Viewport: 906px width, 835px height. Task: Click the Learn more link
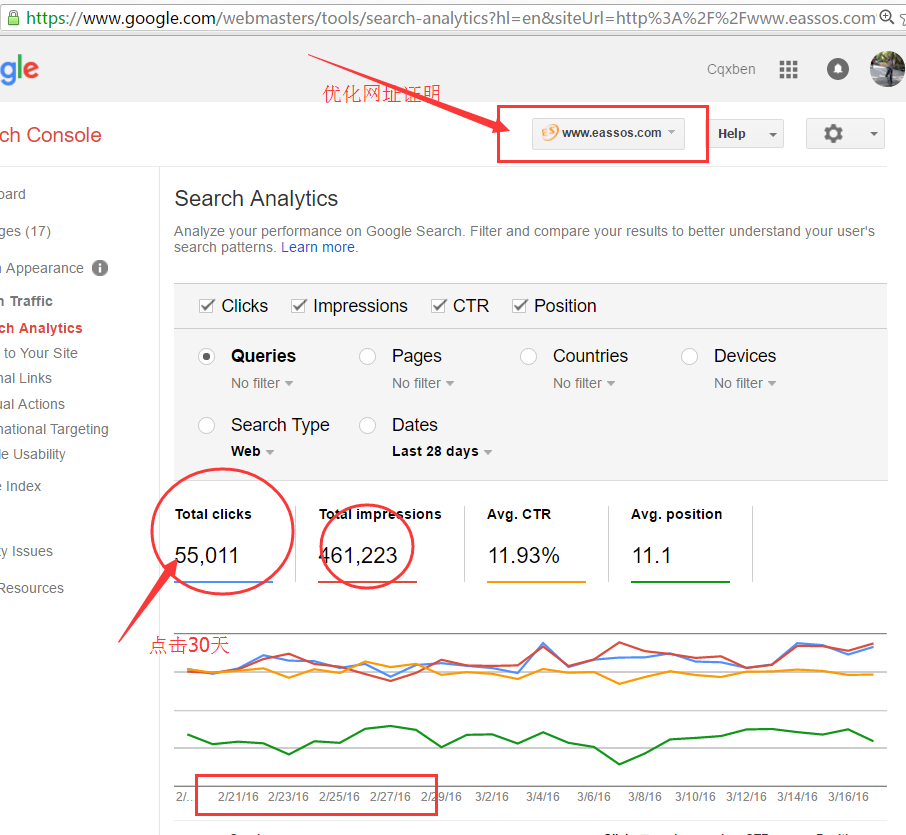coord(320,247)
